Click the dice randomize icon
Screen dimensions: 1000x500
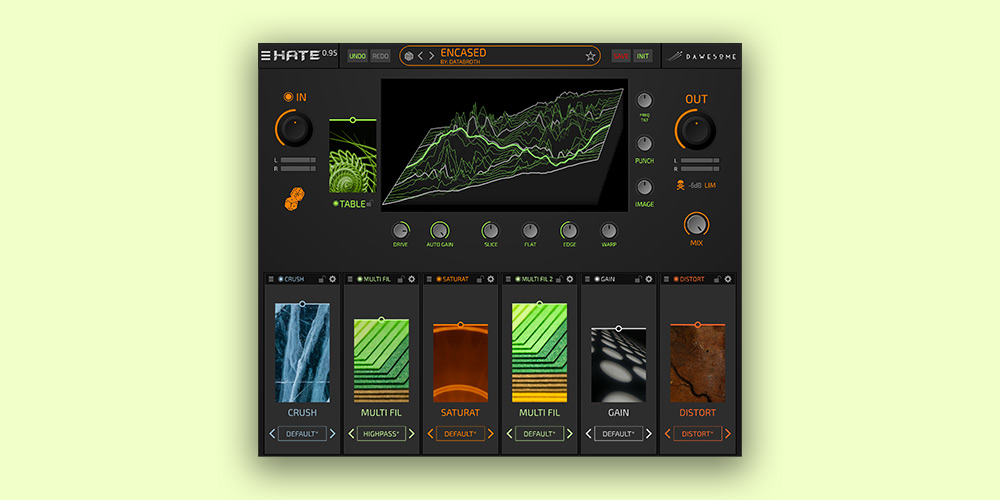pyautogui.click(x=292, y=202)
